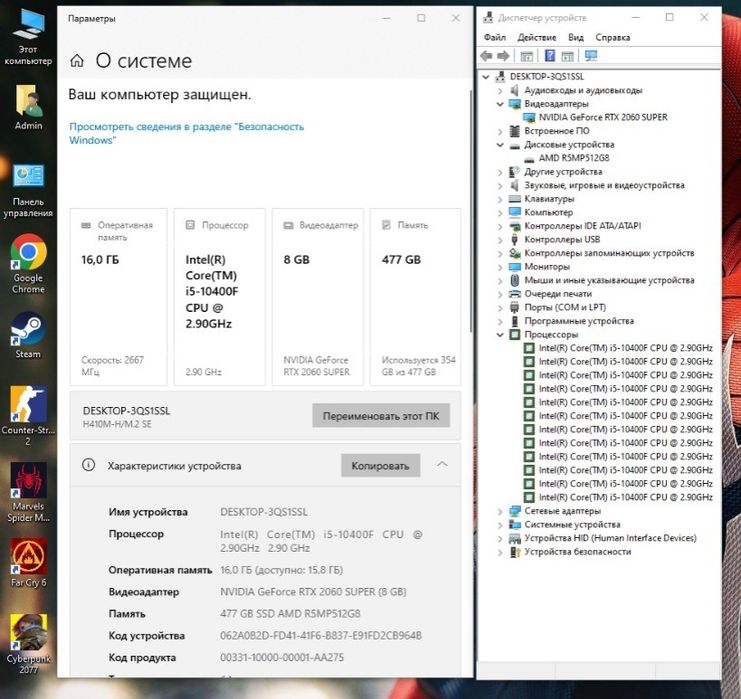Select NVIDIA GeForce RTX 2060 SUPER device
This screenshot has height=699, width=741.
603,117
